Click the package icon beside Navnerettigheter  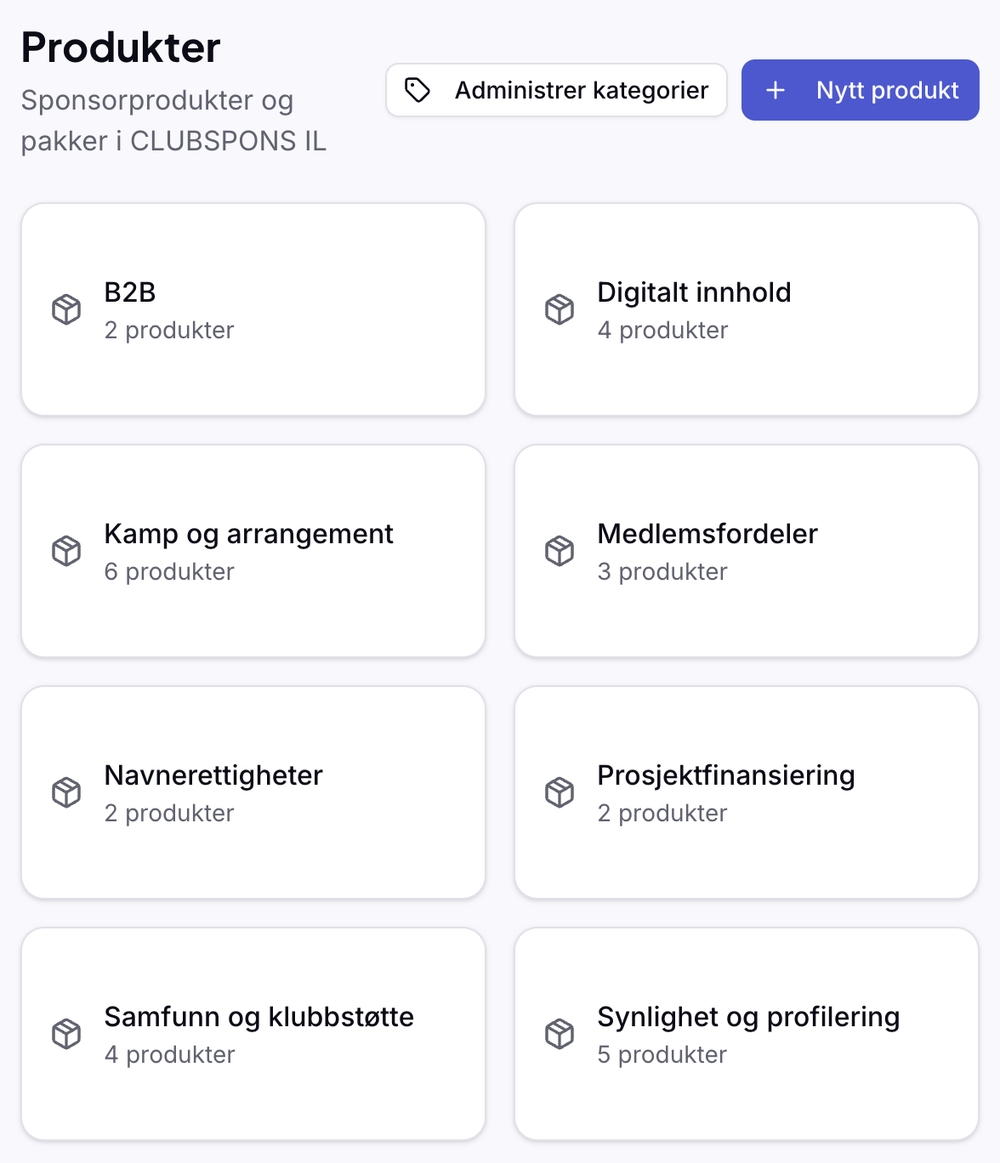click(x=66, y=792)
